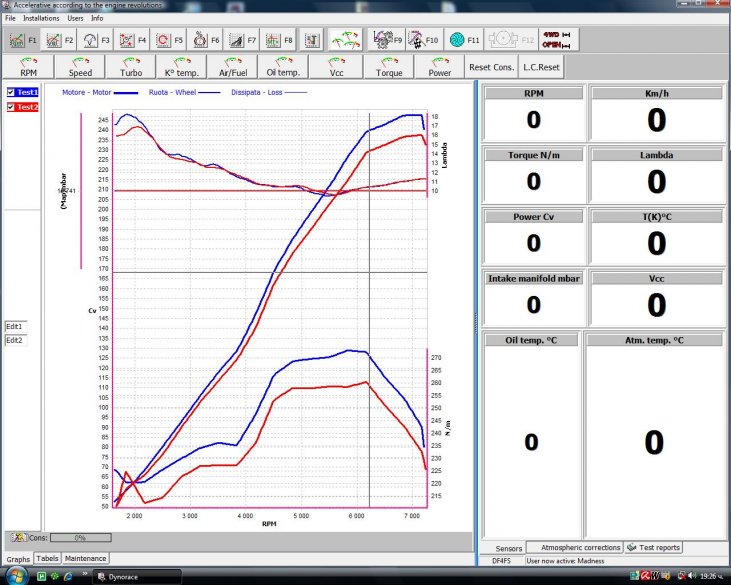Click the Cons progress bar
This screenshot has width=731, height=585.
[81, 538]
